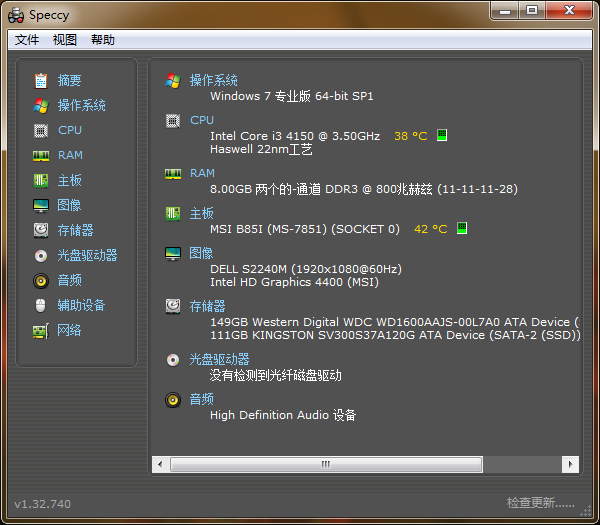
Task: Open the 视图 (View) menu
Action: point(65,40)
